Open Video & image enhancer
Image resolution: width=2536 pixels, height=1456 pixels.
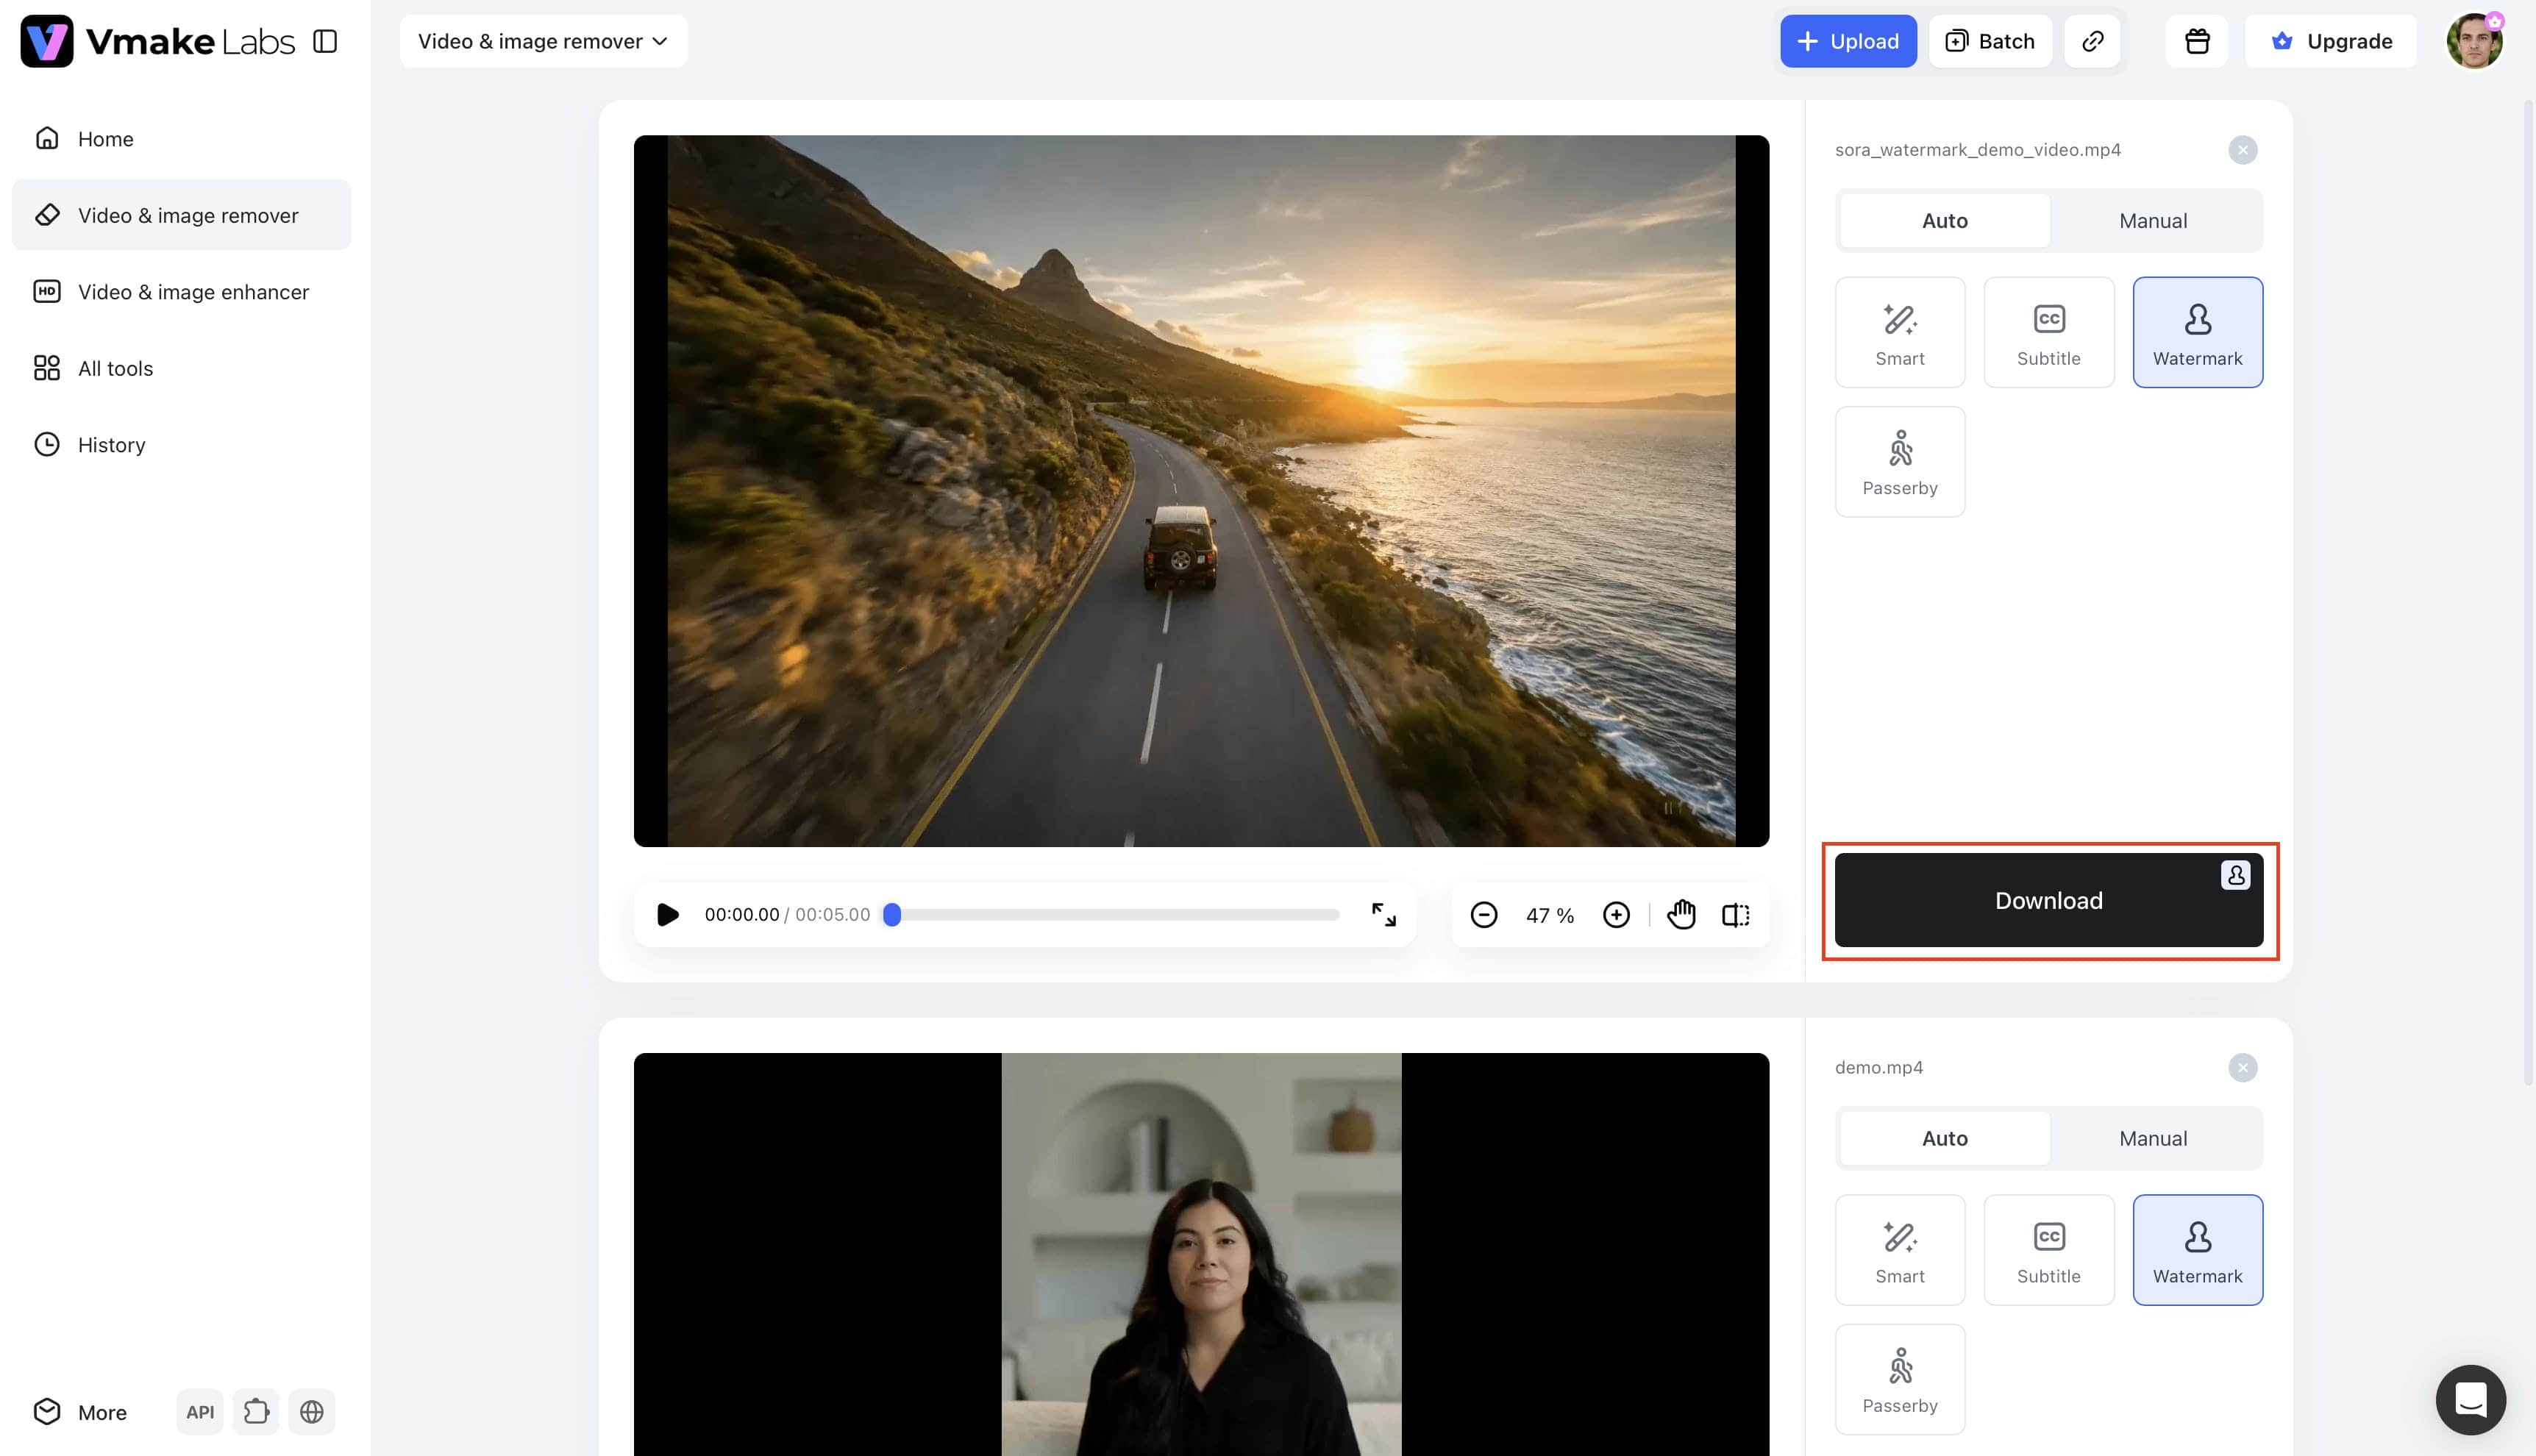tap(181, 292)
